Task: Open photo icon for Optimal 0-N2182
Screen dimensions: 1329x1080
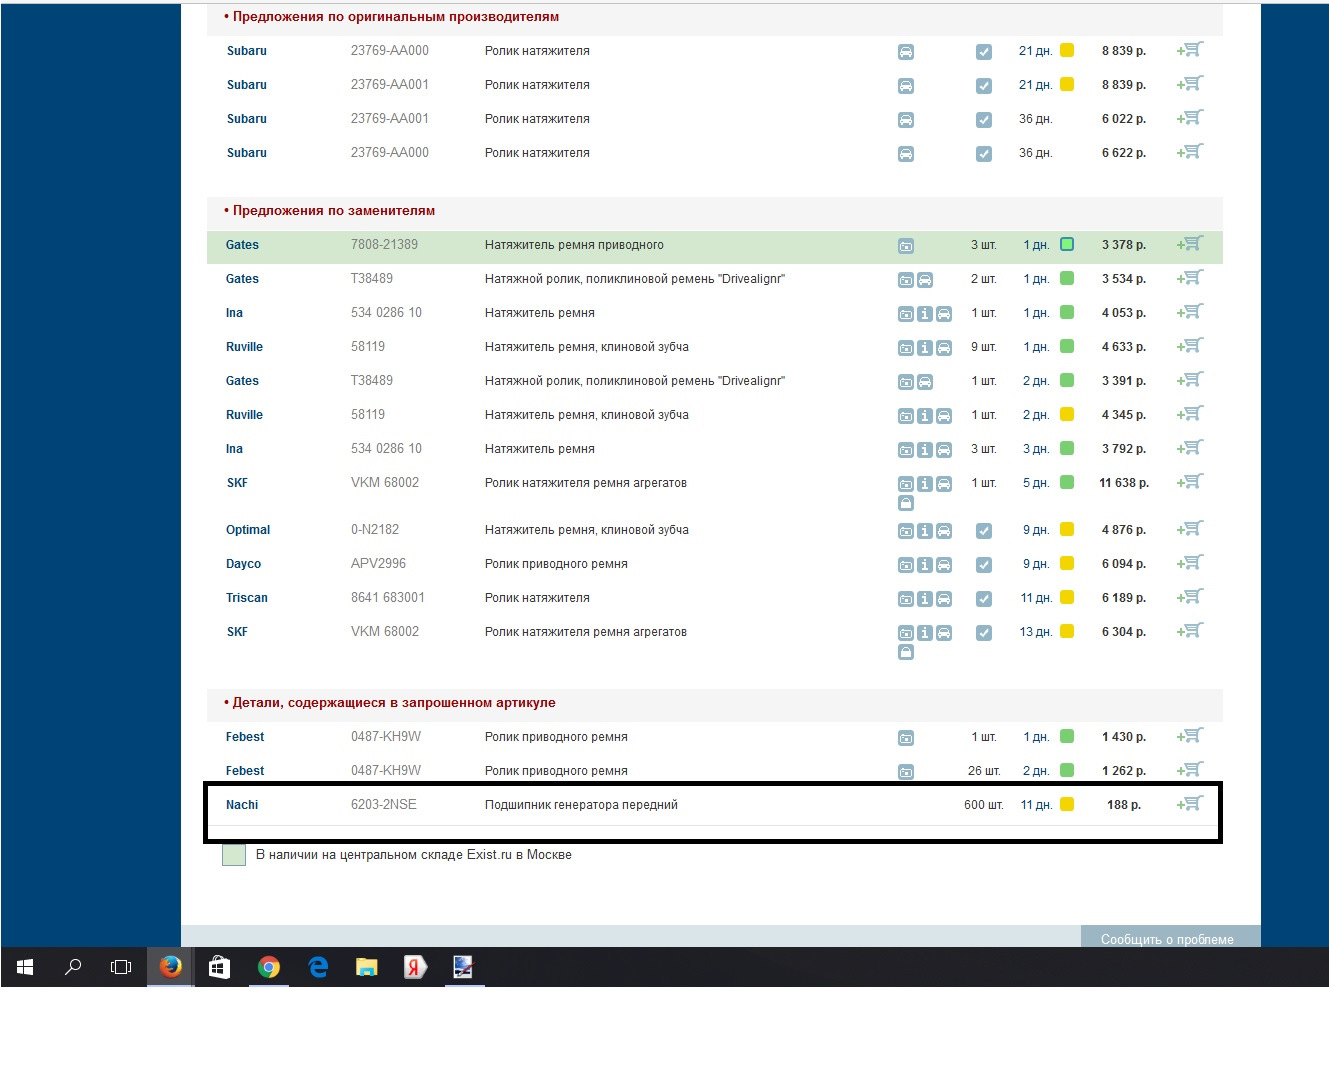Action: 906,531
